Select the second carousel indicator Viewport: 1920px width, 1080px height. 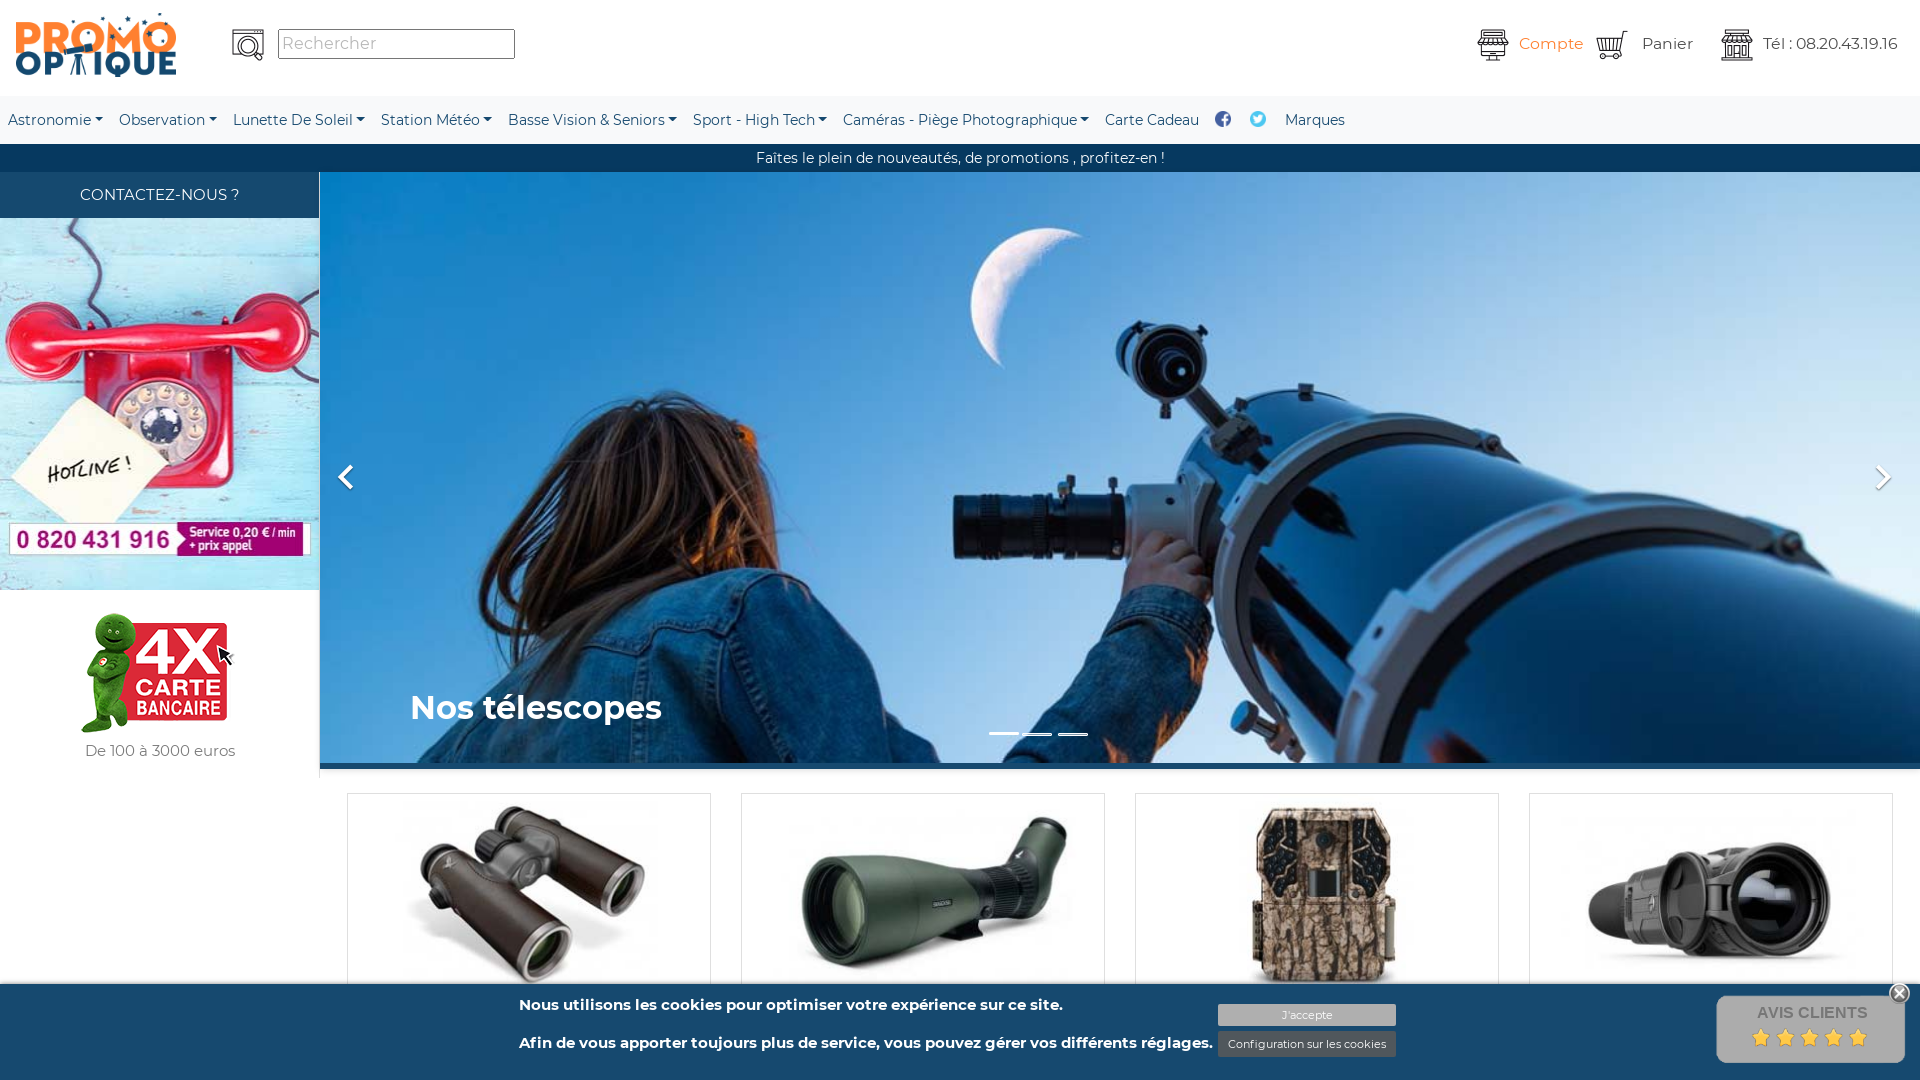[x=1038, y=734]
